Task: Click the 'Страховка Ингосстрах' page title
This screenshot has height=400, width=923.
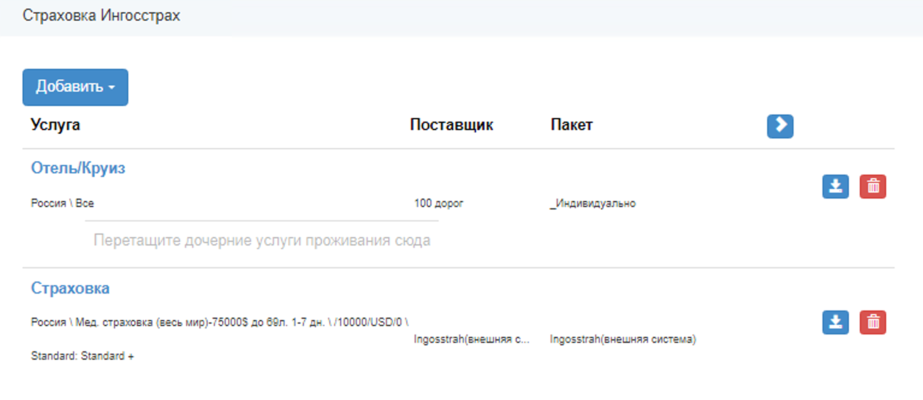Action: [102, 18]
